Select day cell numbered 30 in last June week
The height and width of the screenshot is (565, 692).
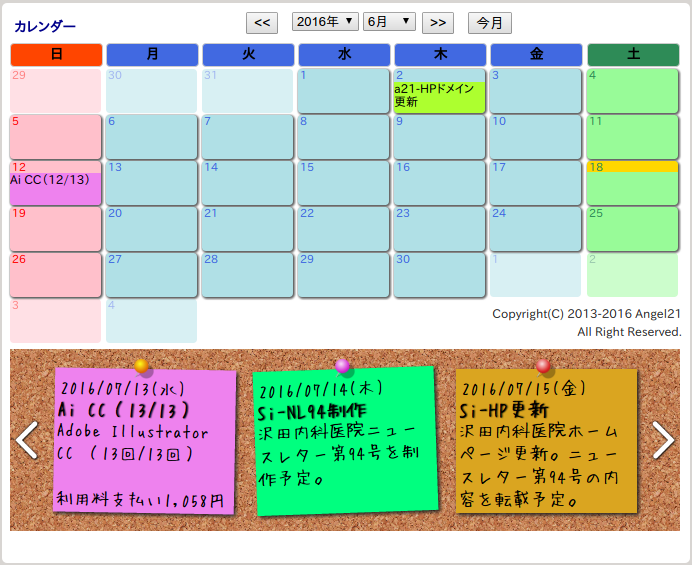[440, 275]
